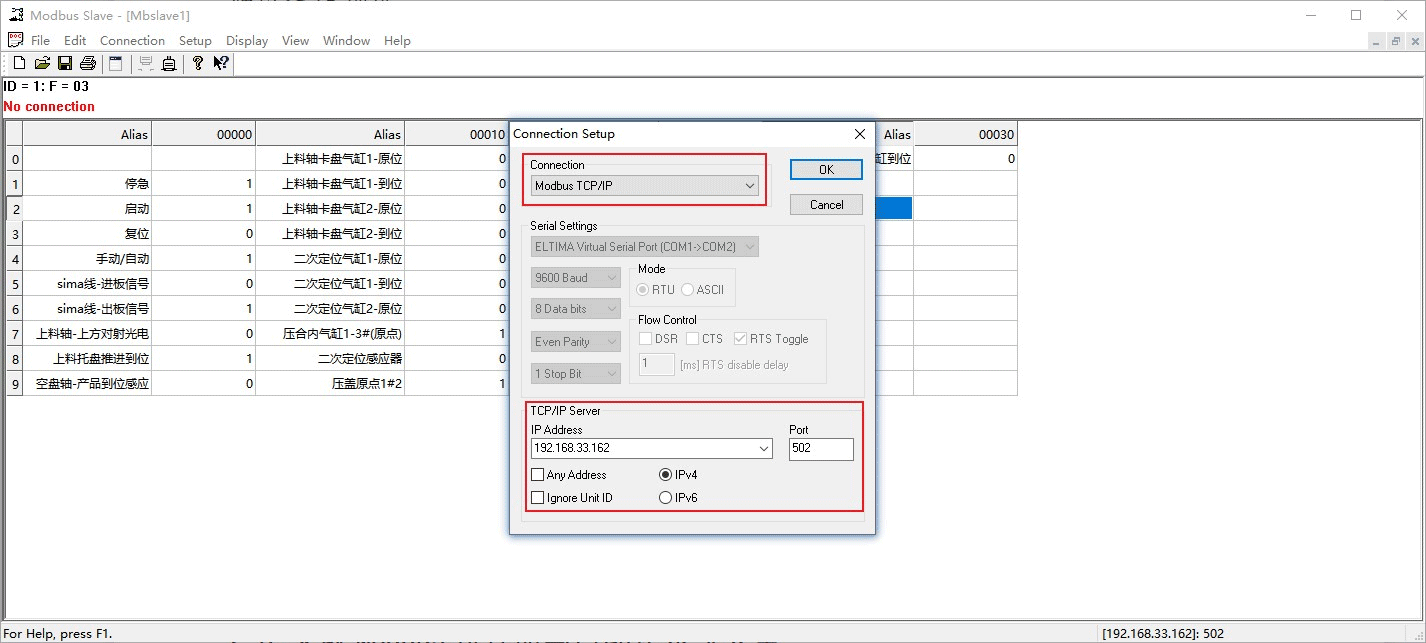Select the IPv4 radio button
Image resolution: width=1426 pixels, height=643 pixels.
[666, 475]
